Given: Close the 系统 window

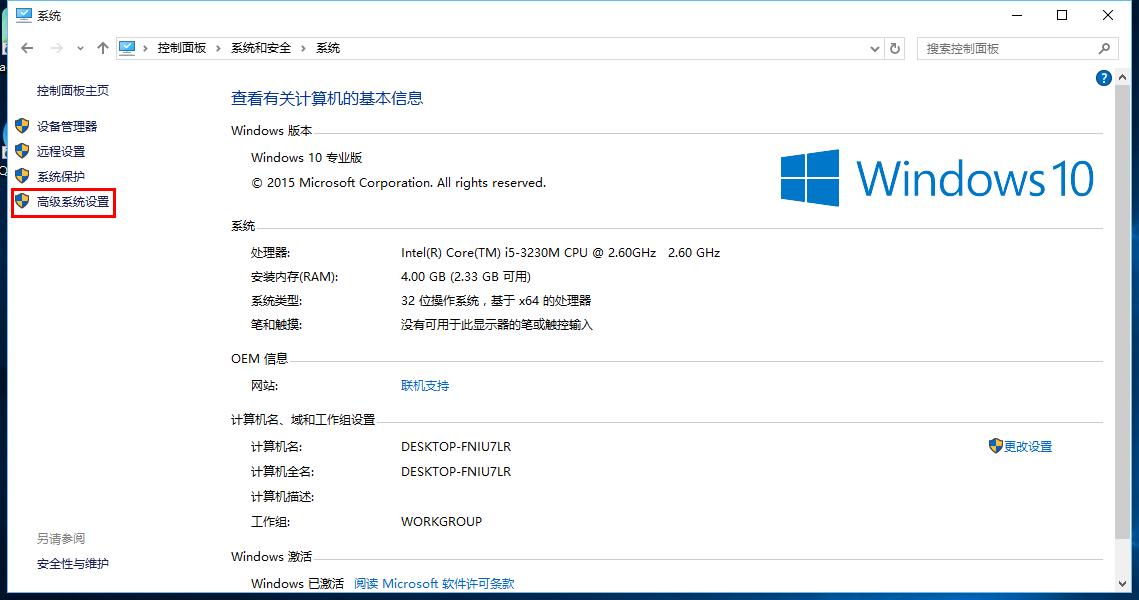Looking at the screenshot, I should point(1108,15).
